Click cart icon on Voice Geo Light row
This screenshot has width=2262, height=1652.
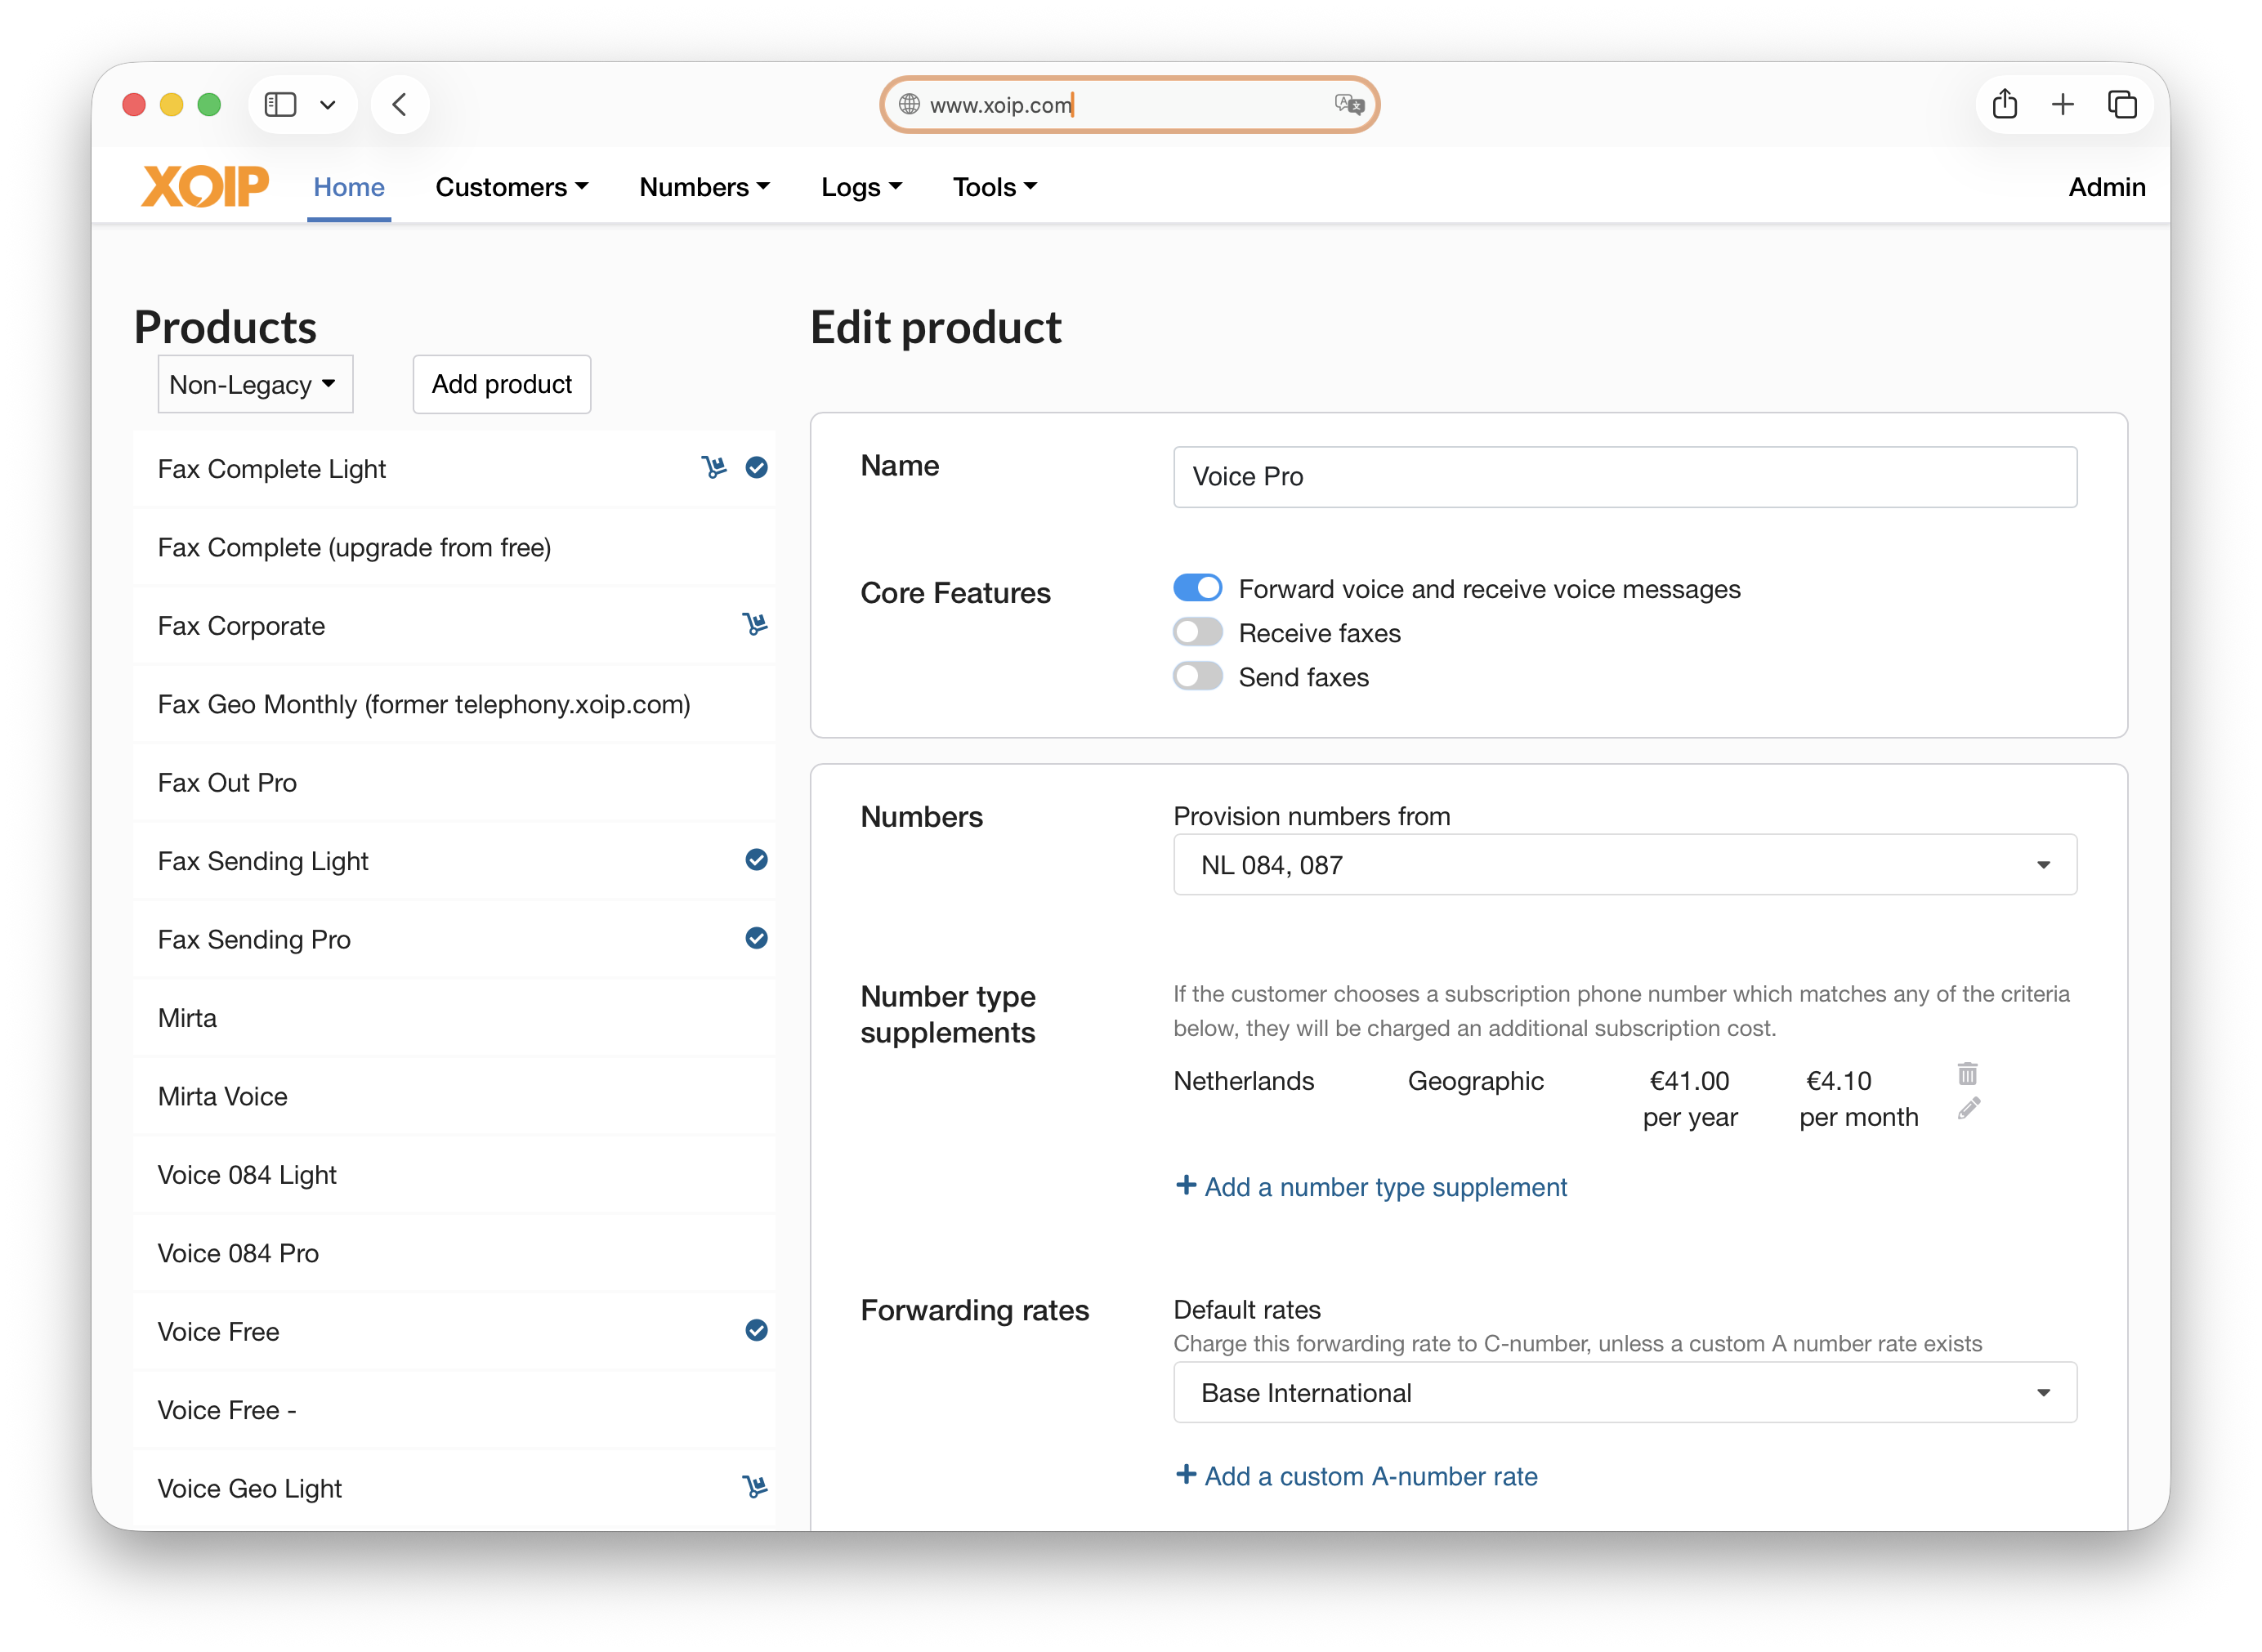(755, 1487)
